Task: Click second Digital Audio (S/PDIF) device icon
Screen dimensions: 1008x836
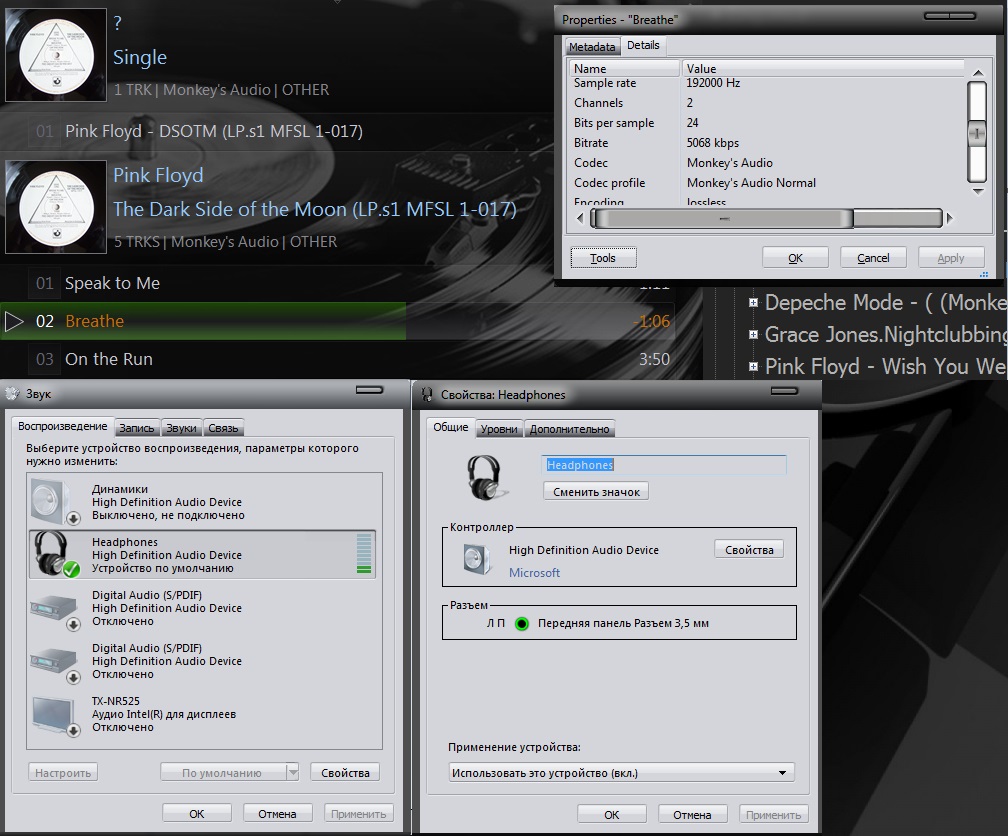Action: coord(52,661)
